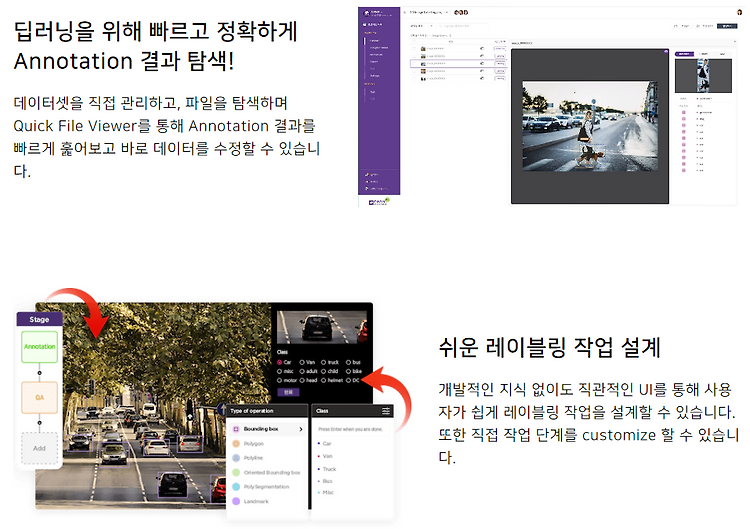Screen dimensions: 750x529
Task: Pick the motor class radio option
Action: point(280,380)
